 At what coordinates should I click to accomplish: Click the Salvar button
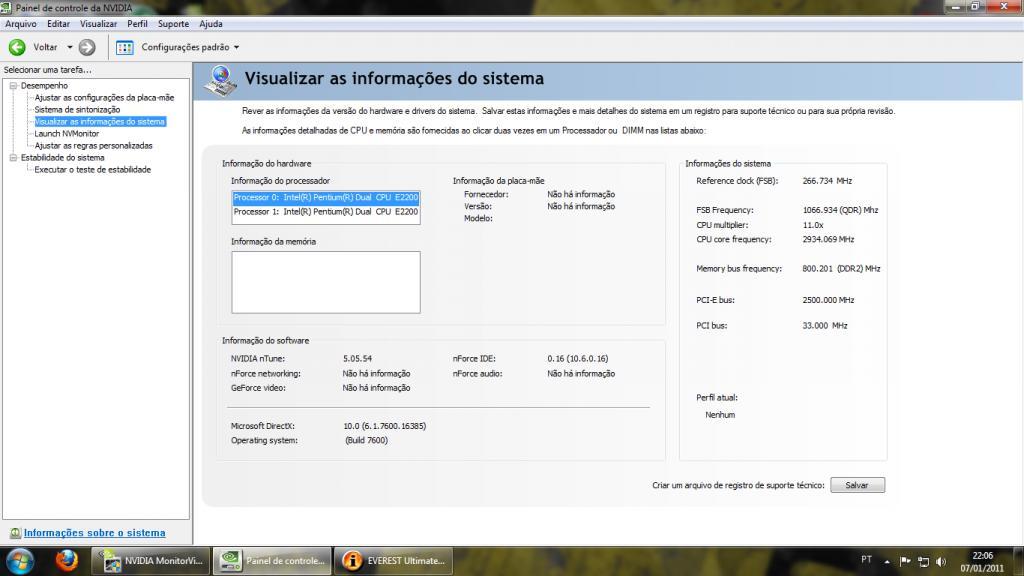(857, 485)
